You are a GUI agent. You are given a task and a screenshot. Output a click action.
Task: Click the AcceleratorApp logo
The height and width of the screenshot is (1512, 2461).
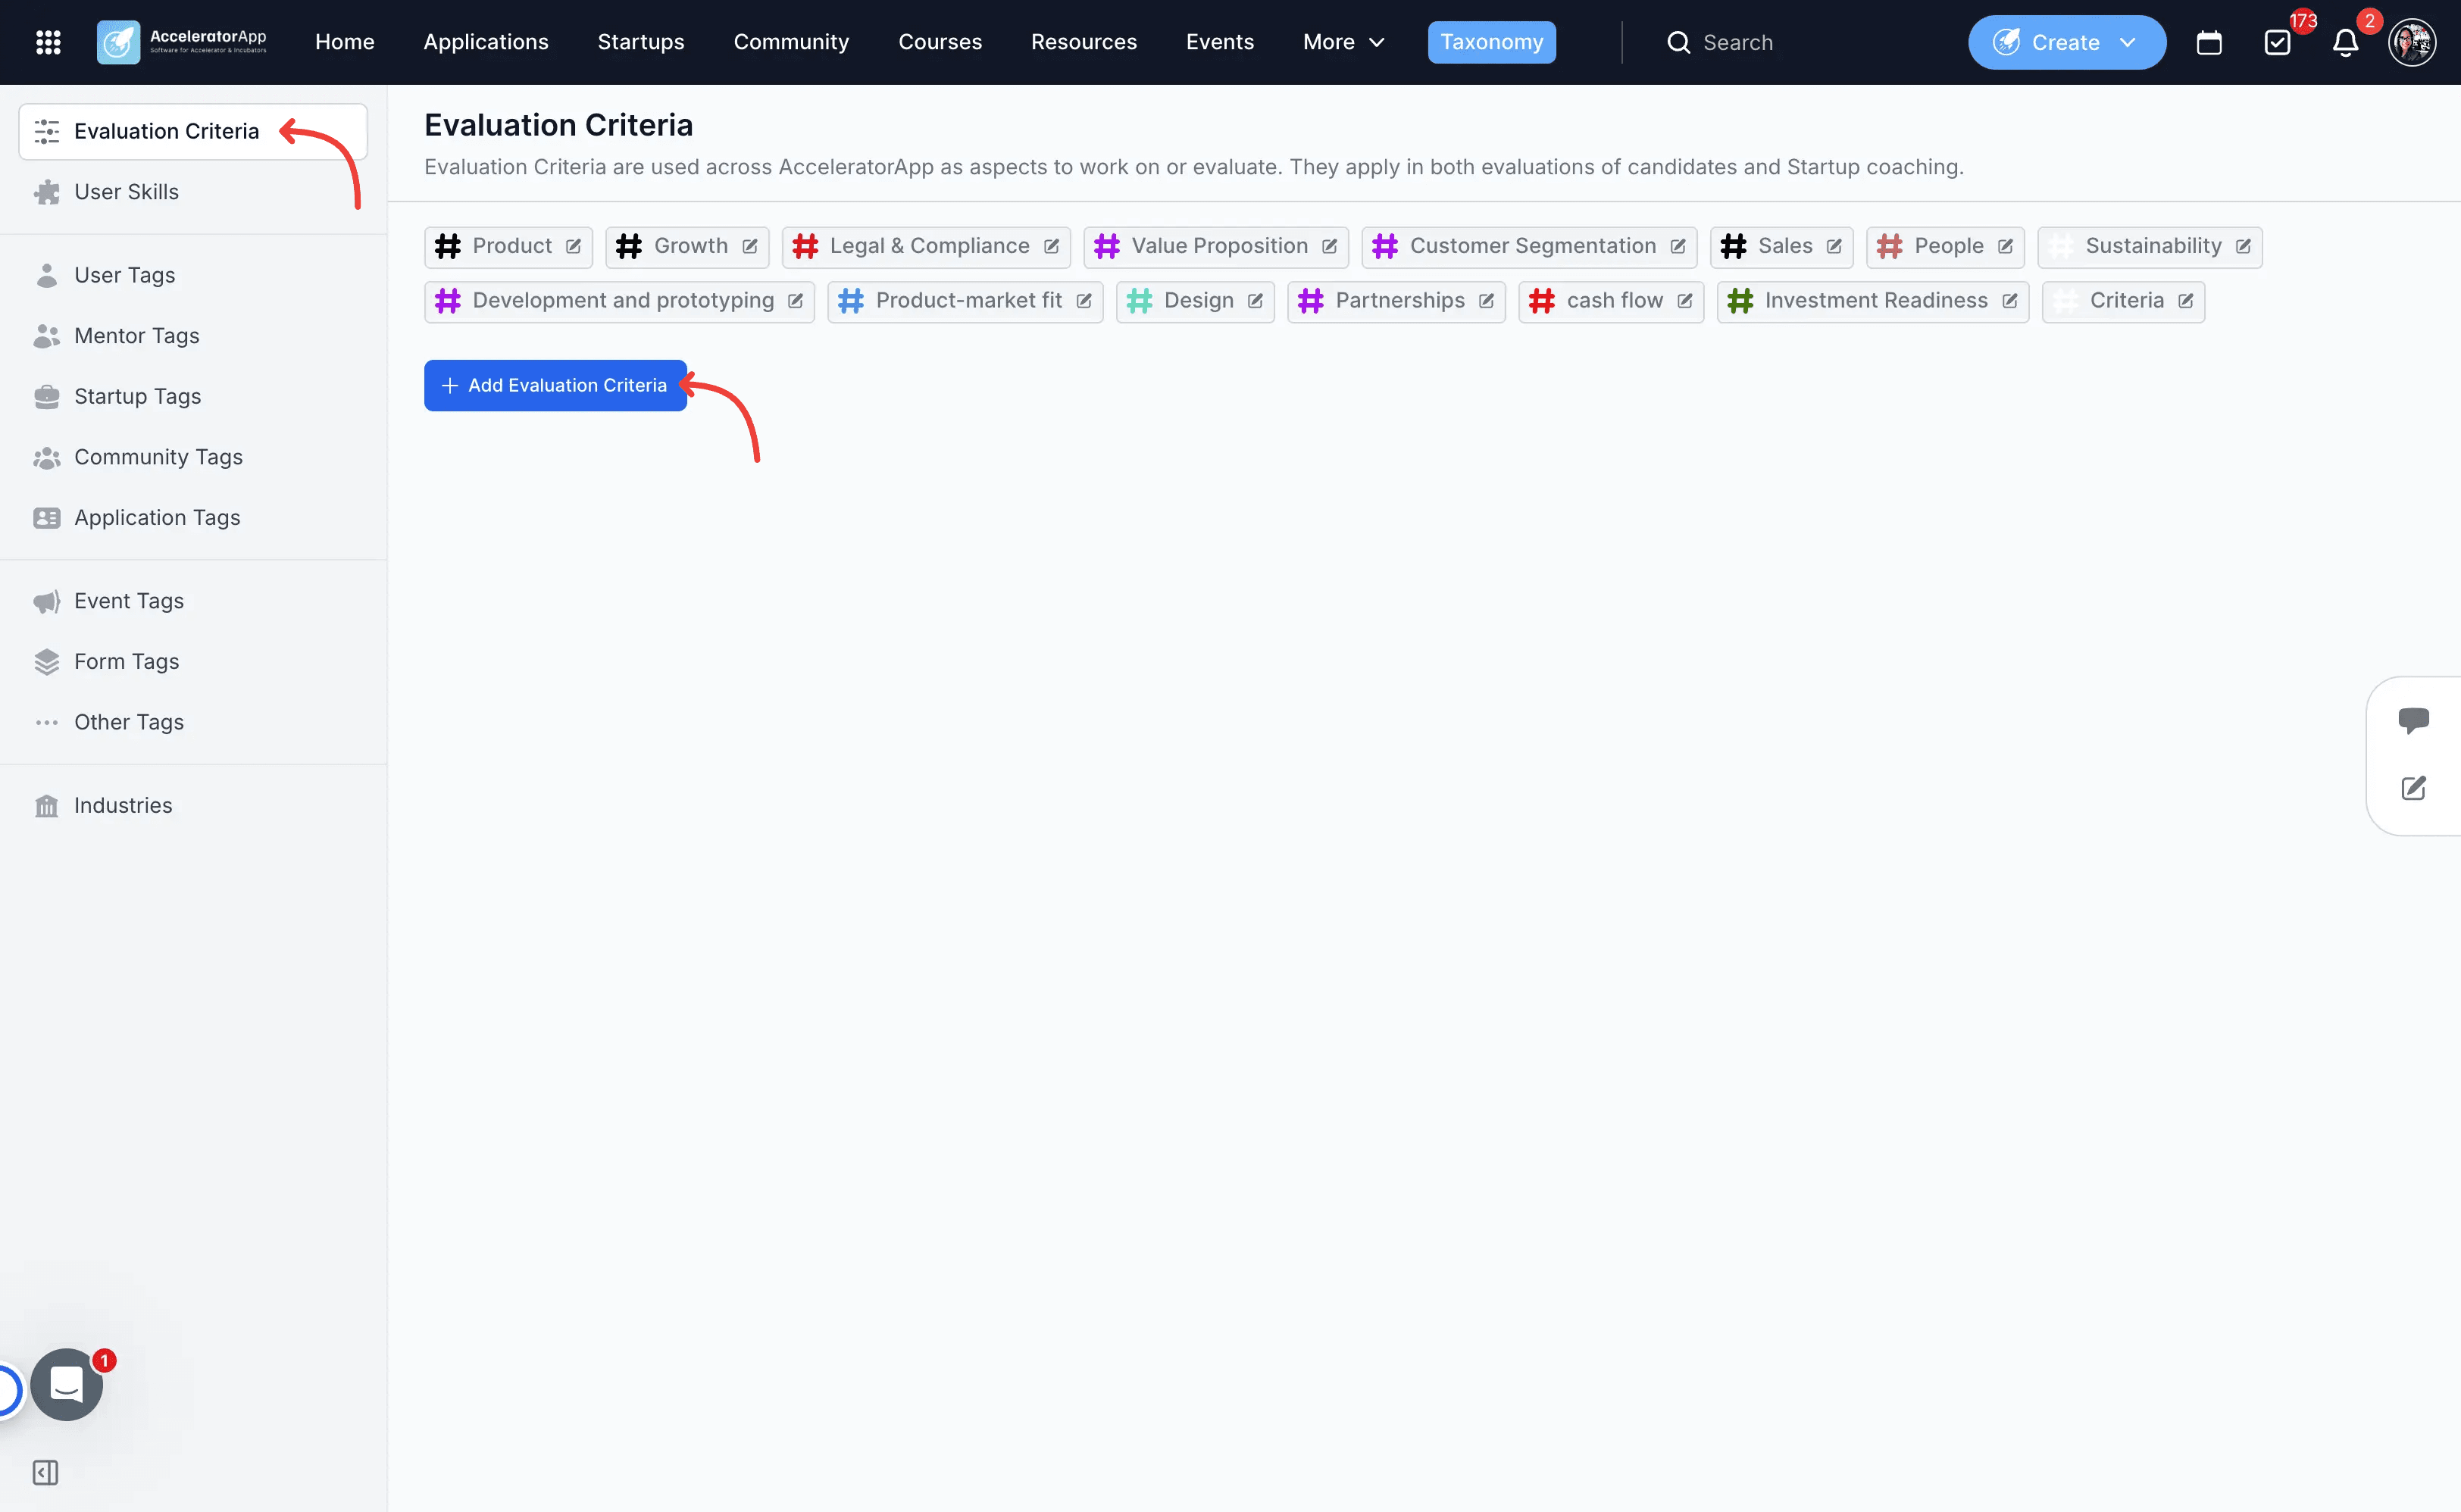[182, 42]
